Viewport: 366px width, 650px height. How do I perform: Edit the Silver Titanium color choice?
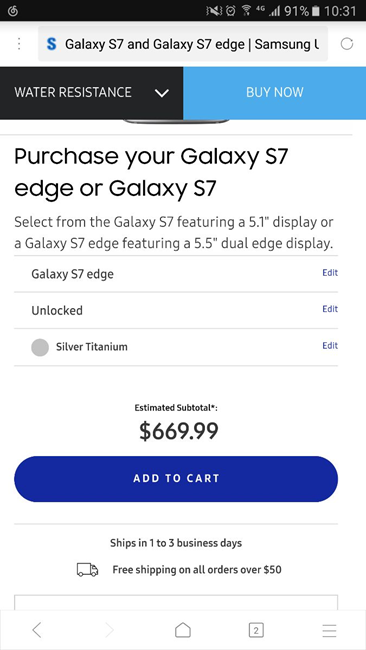coord(330,346)
